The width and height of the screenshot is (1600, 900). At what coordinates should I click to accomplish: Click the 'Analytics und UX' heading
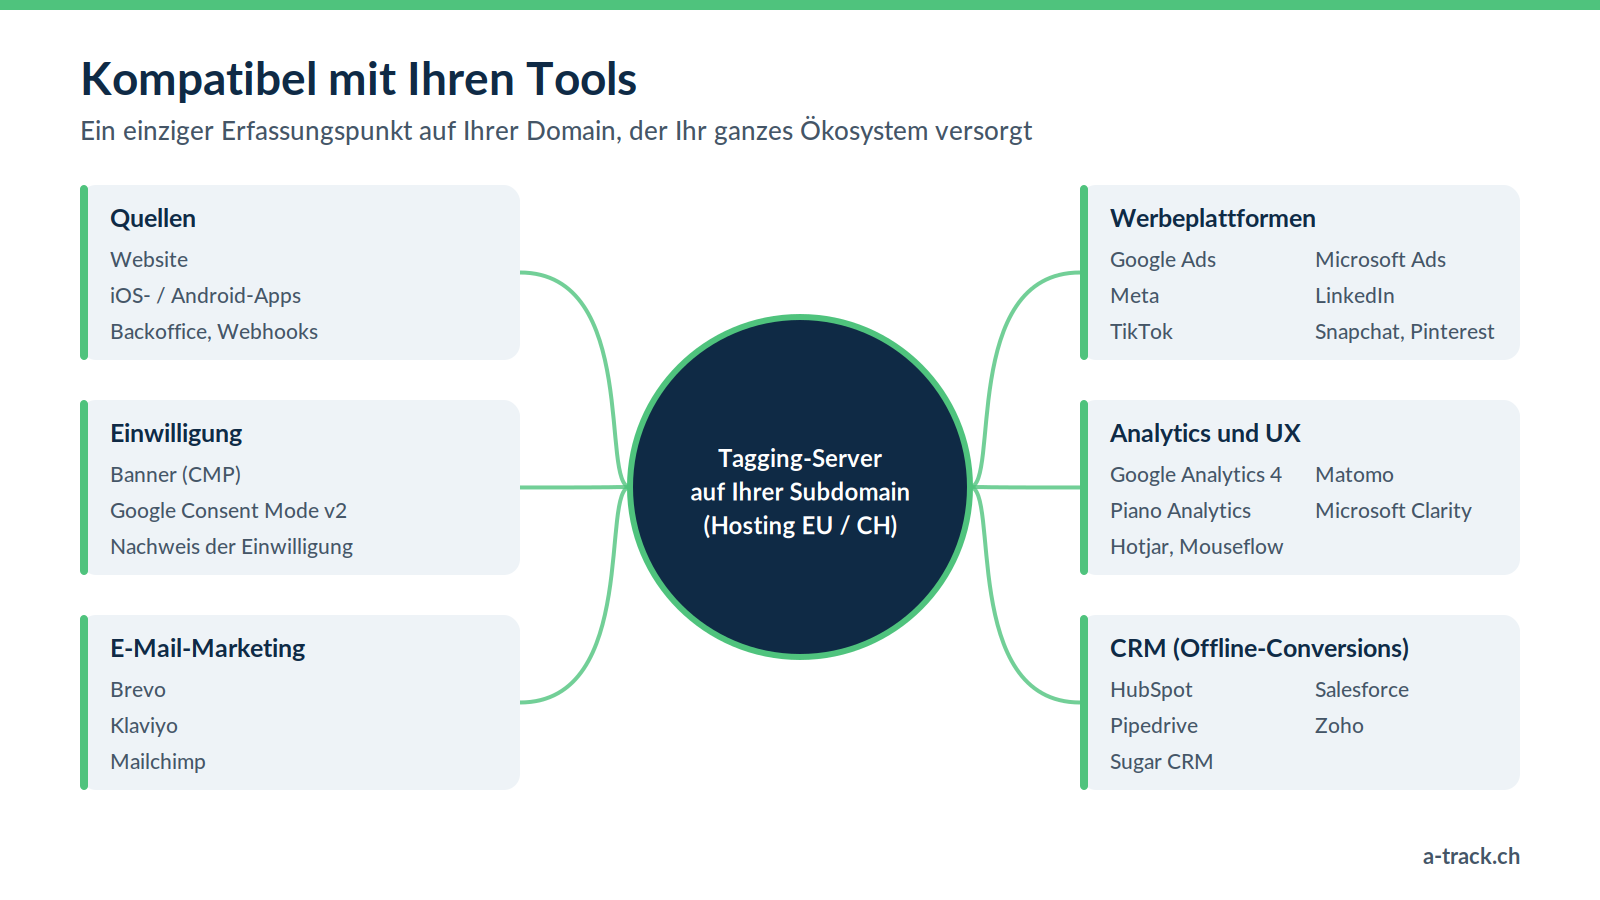1205,433
